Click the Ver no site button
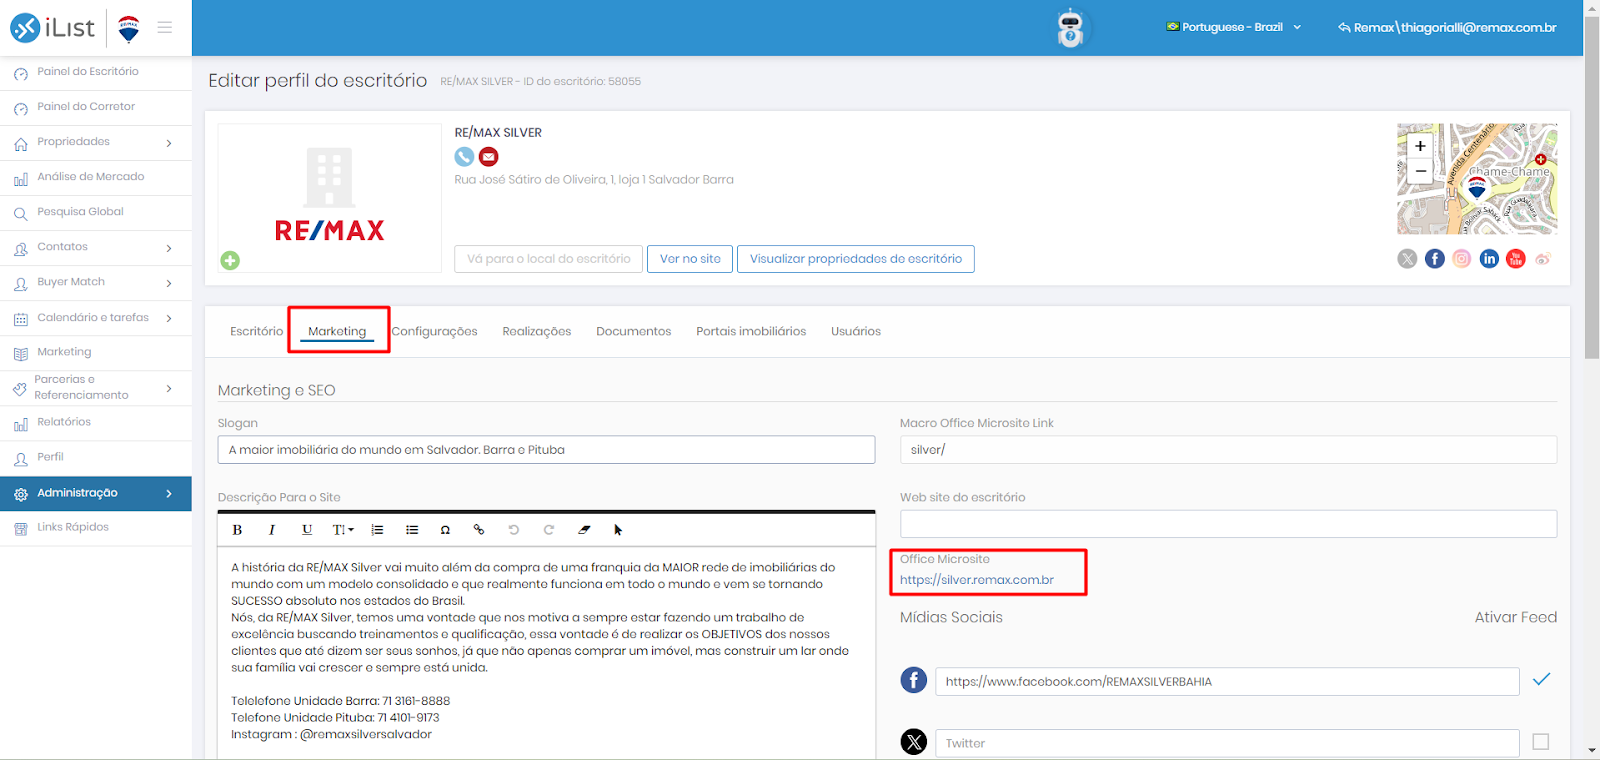Screen dimensions: 1600x760 690,259
